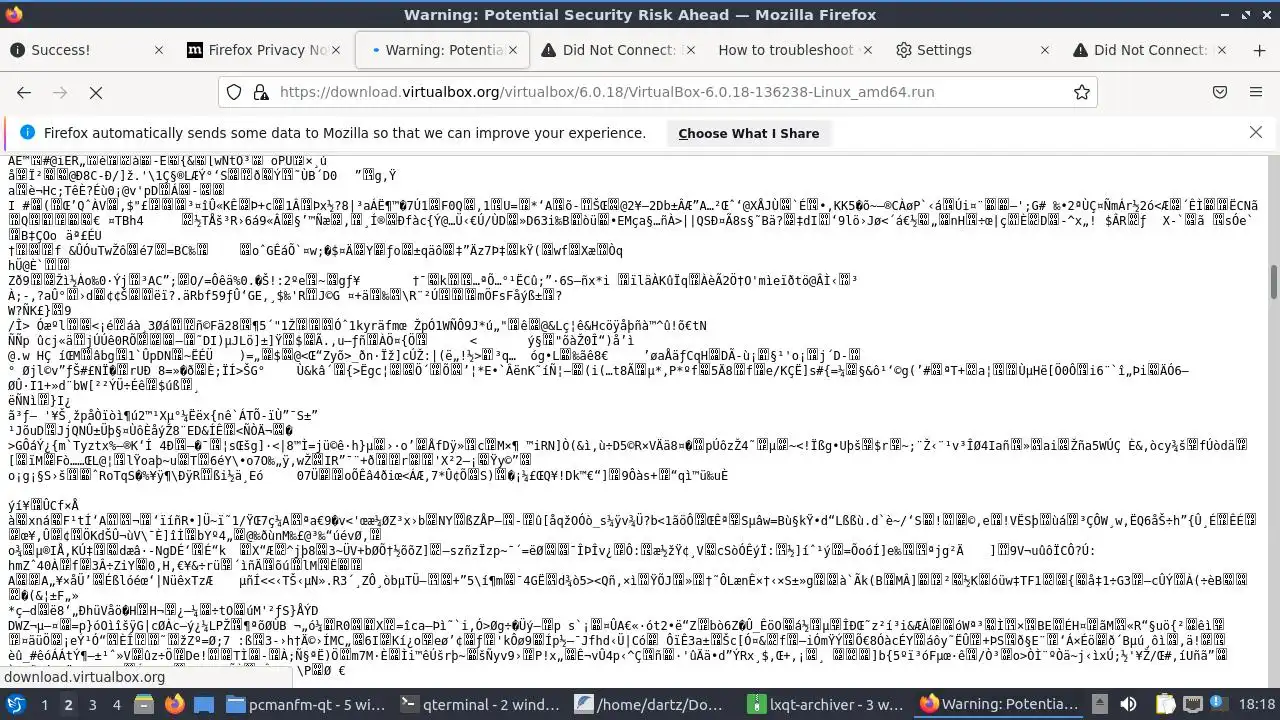Dismiss the Mozilla data notification bar
Viewport: 1280px width, 720px height.
[1256, 133]
